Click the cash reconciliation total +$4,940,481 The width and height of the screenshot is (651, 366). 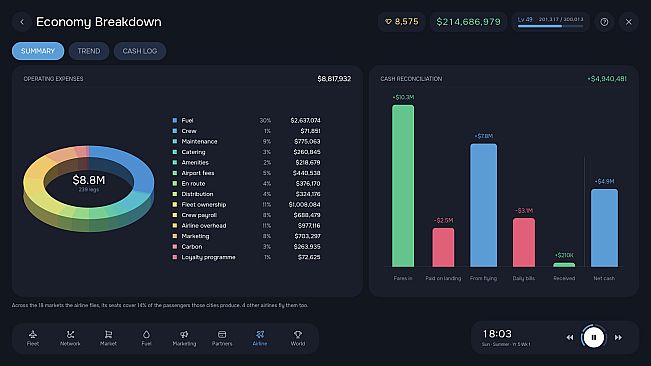607,78
